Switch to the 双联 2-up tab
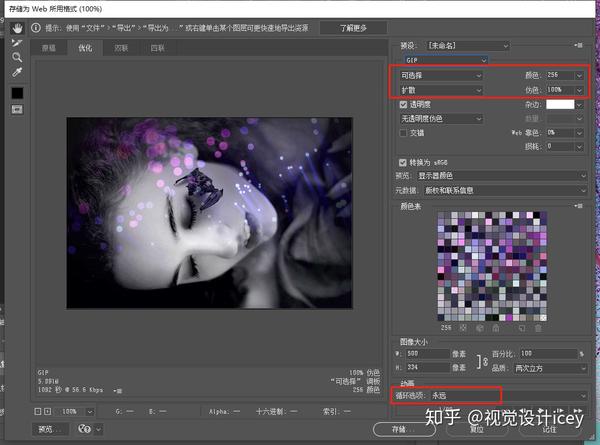The image size is (600, 445). pyautogui.click(x=121, y=48)
